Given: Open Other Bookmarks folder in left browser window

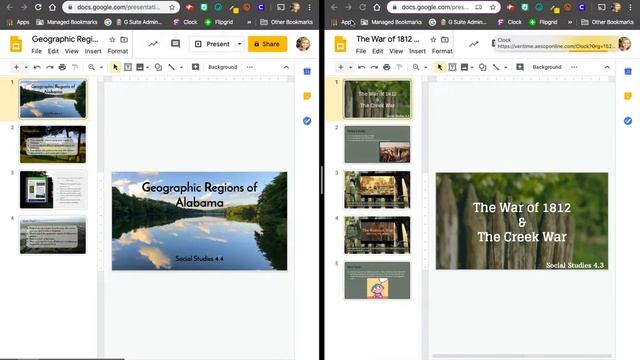Looking at the screenshot, I should [287, 22].
